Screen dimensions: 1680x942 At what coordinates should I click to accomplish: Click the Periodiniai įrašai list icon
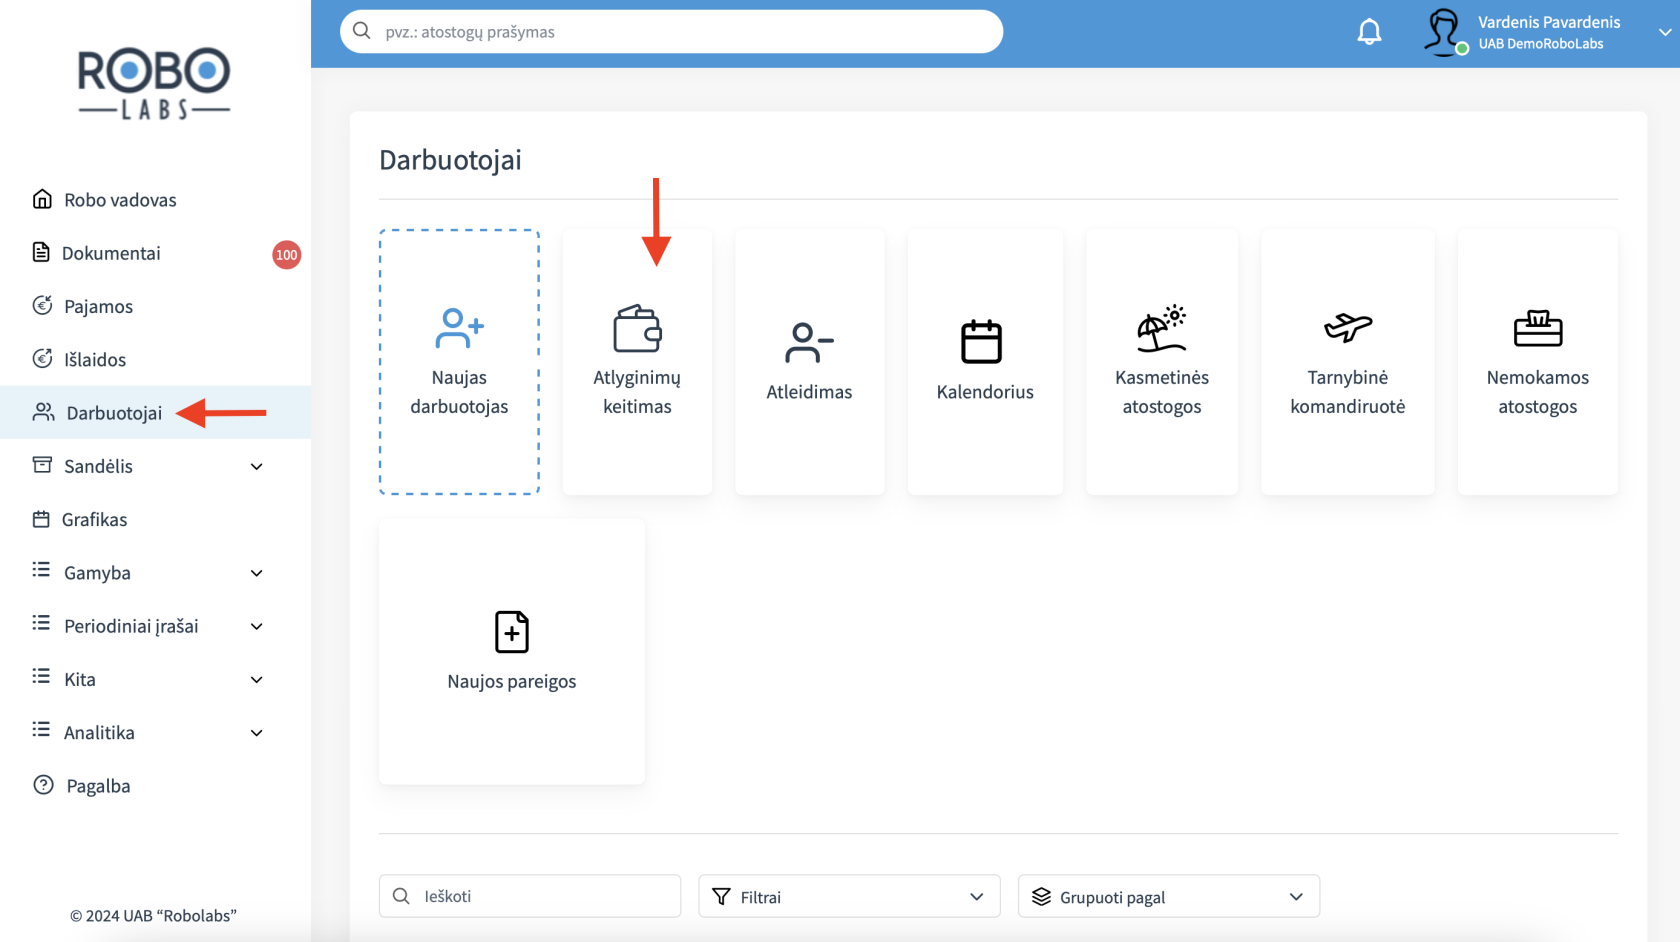click(41, 624)
